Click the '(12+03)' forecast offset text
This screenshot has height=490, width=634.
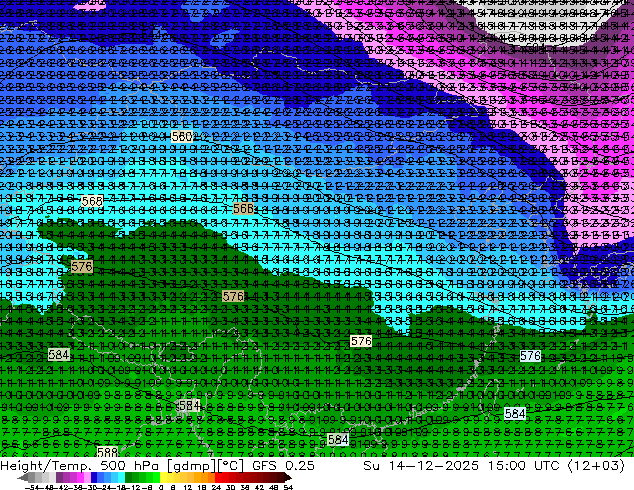(596, 466)
